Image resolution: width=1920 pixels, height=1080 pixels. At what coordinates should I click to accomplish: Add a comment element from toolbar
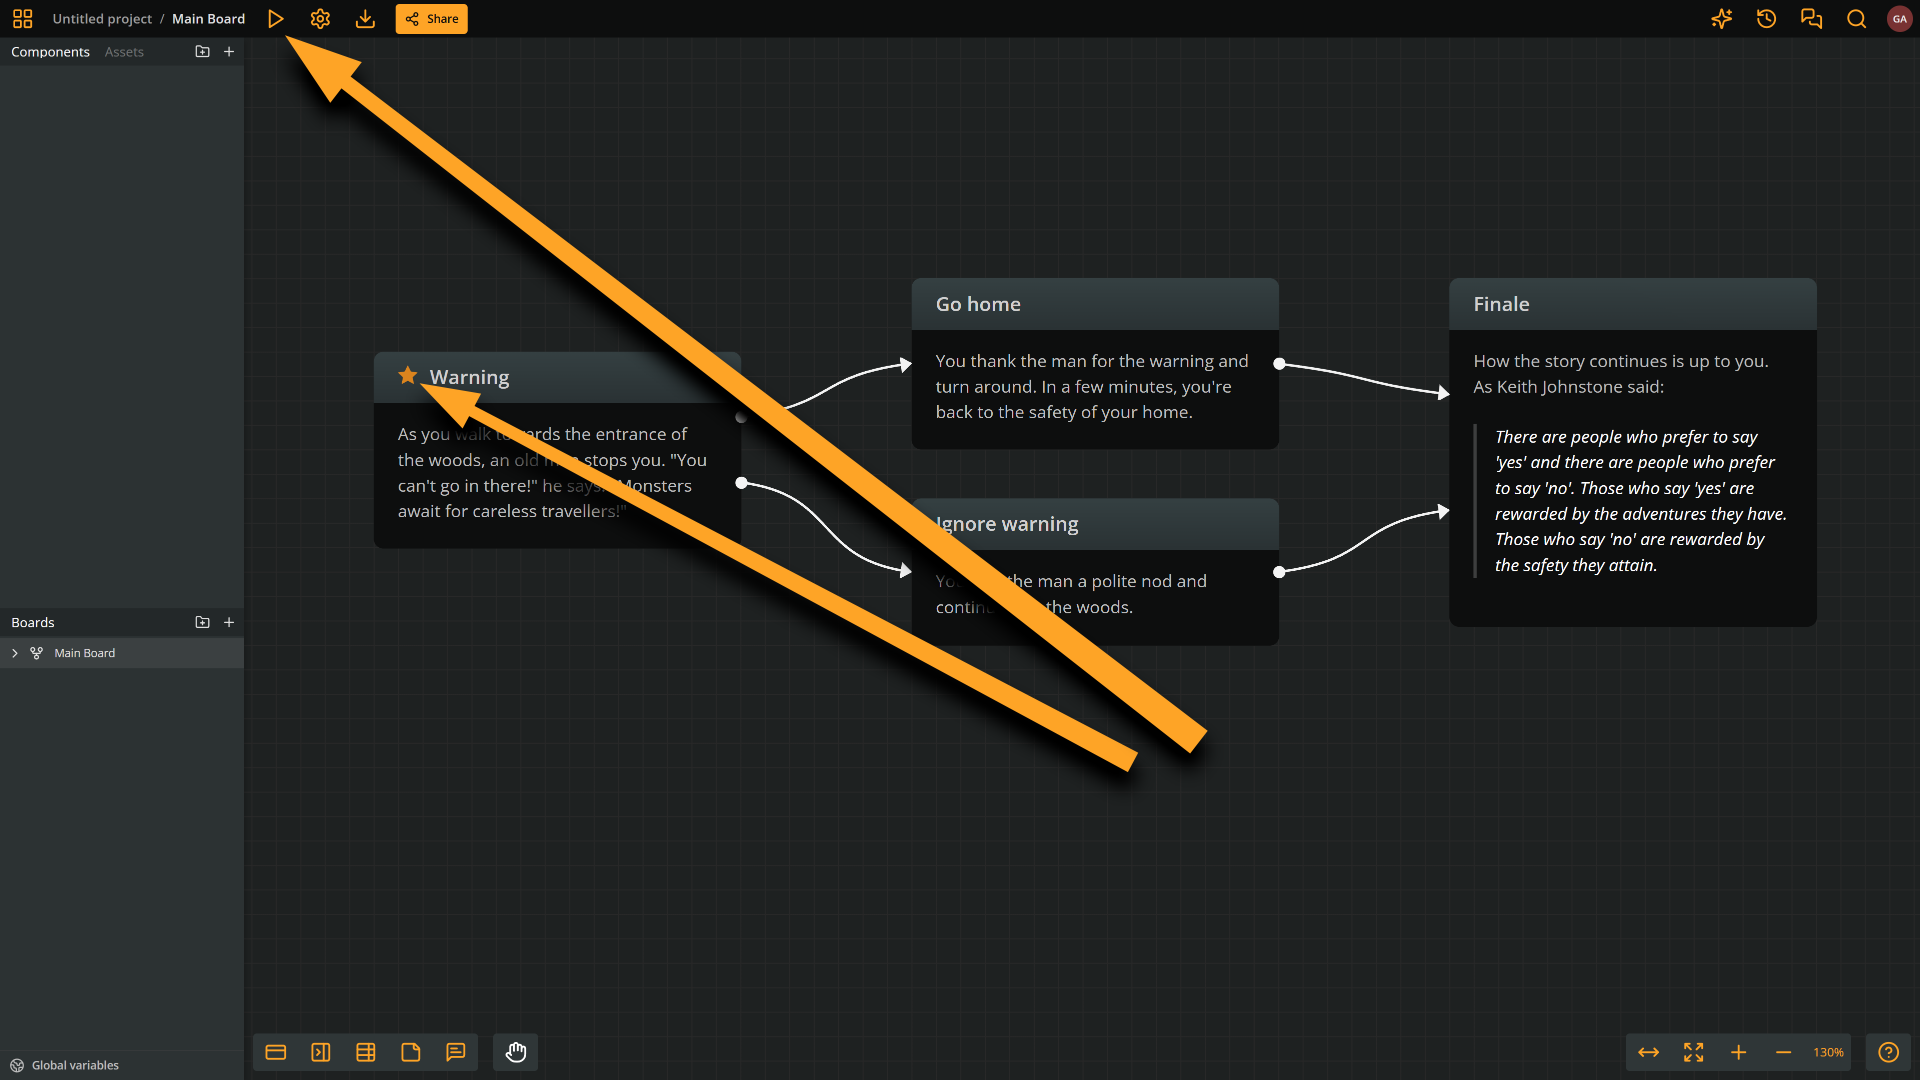click(x=456, y=1052)
